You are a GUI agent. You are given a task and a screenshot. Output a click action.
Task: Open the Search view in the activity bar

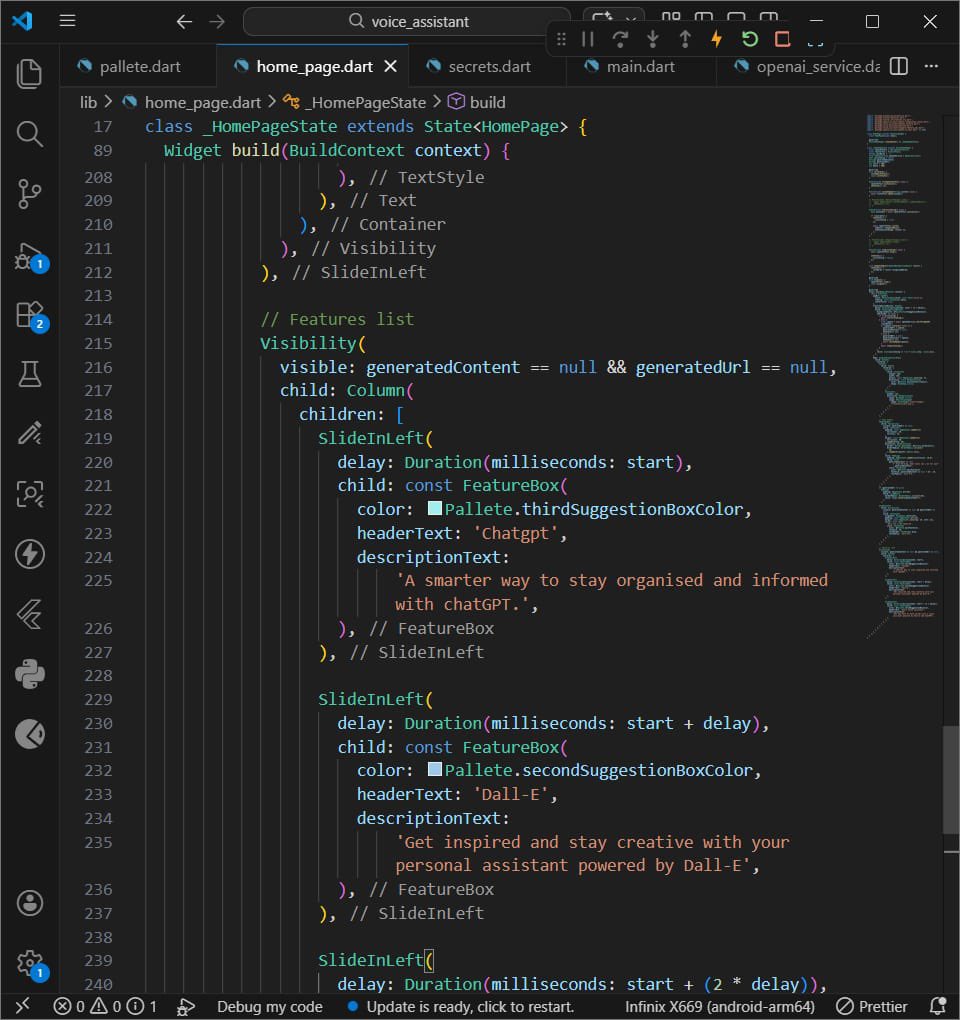29,133
